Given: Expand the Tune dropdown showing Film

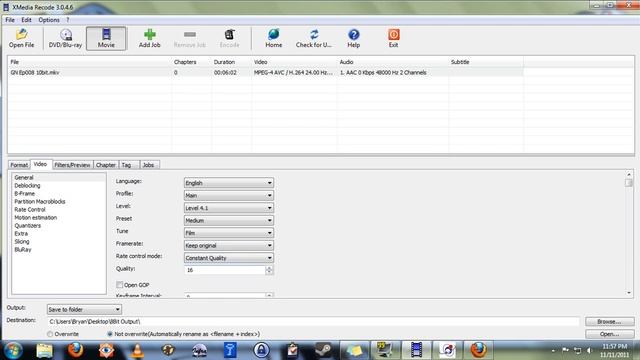Looking at the screenshot, I should [229, 233].
